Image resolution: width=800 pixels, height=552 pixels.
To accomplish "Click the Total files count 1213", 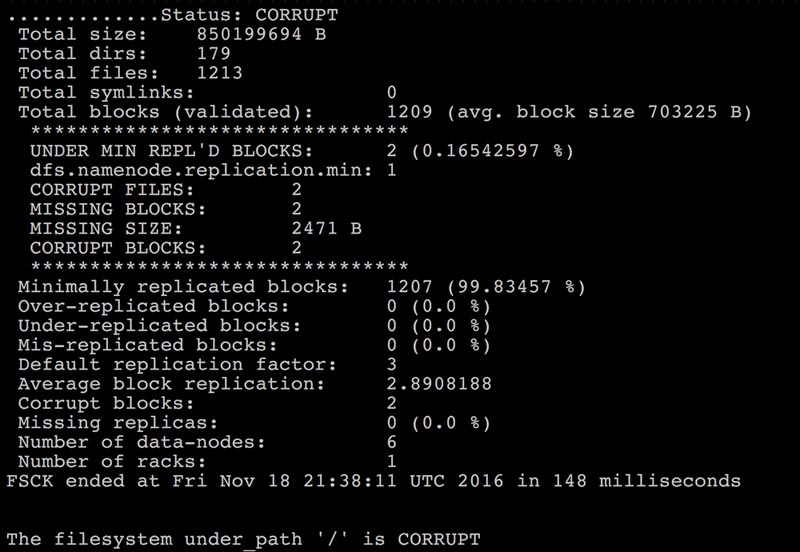I will (x=219, y=73).
